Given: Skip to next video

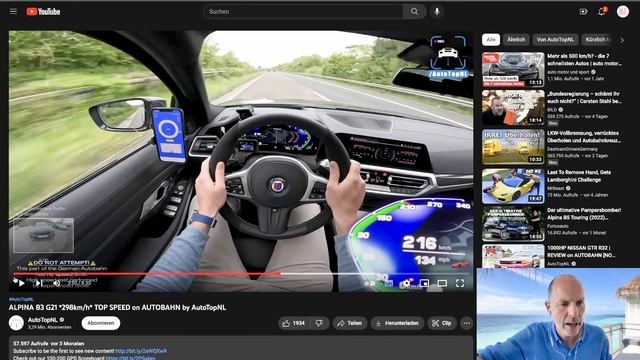Looking at the screenshot, I should pos(38,283).
